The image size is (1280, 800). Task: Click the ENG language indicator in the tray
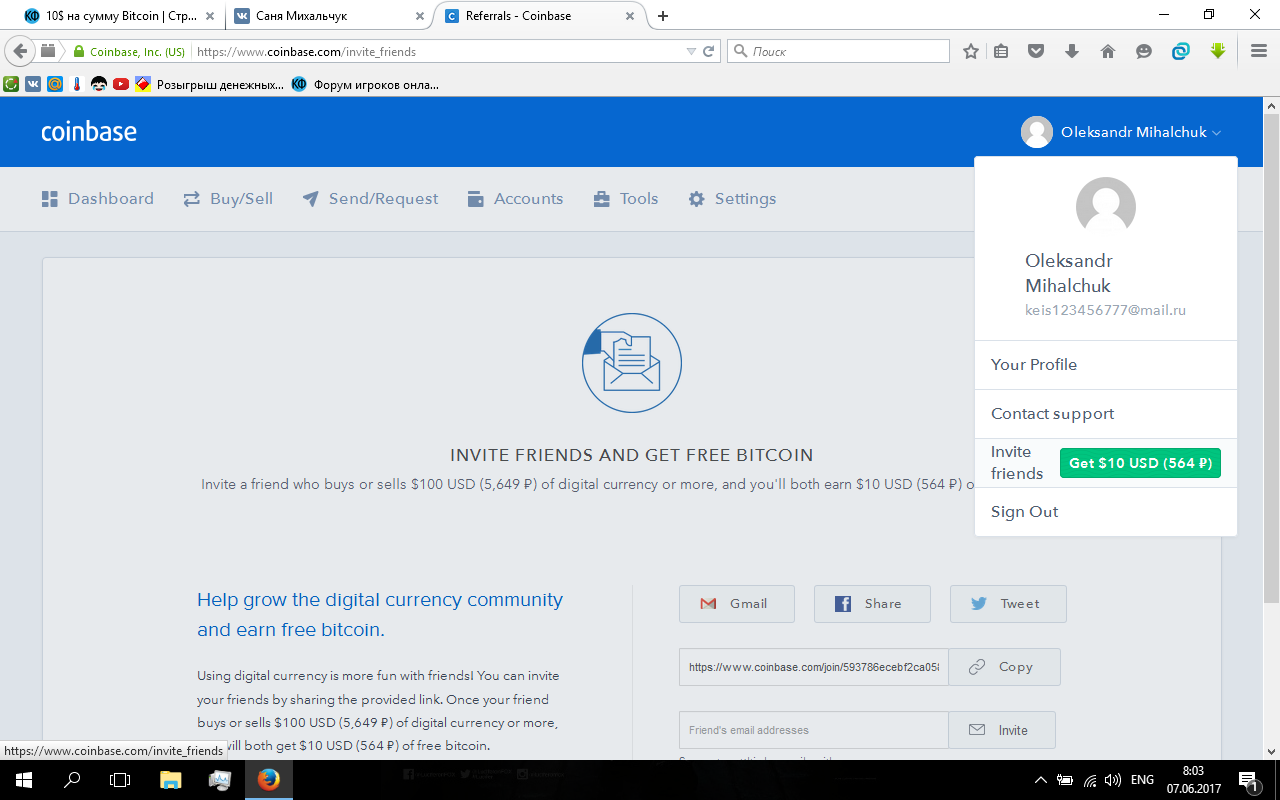(1142, 780)
